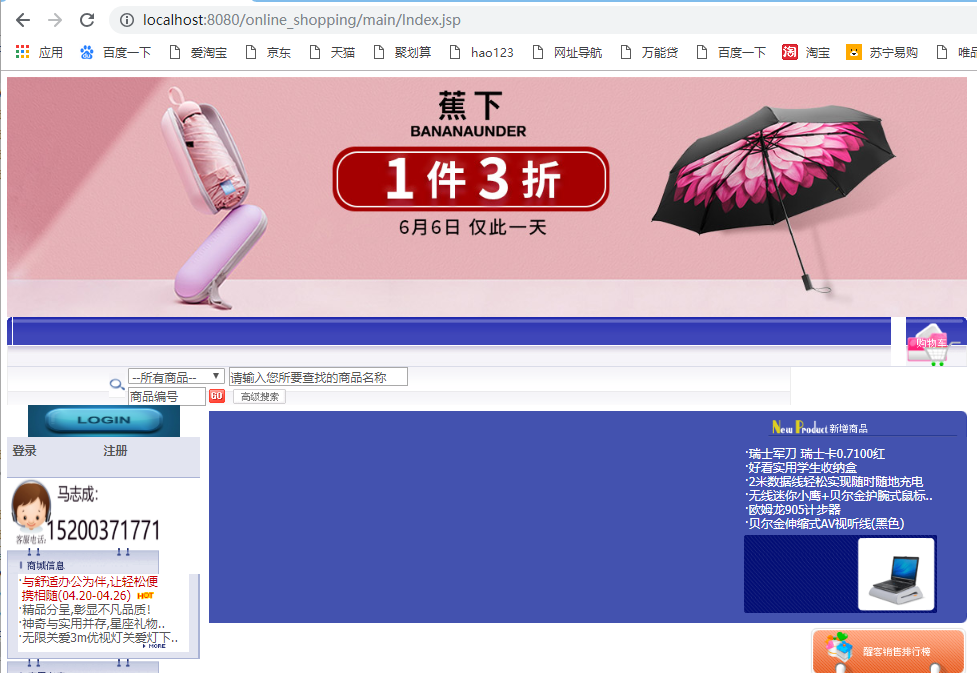
Task: Click the MORE link in 商城信息
Action: (x=155, y=646)
